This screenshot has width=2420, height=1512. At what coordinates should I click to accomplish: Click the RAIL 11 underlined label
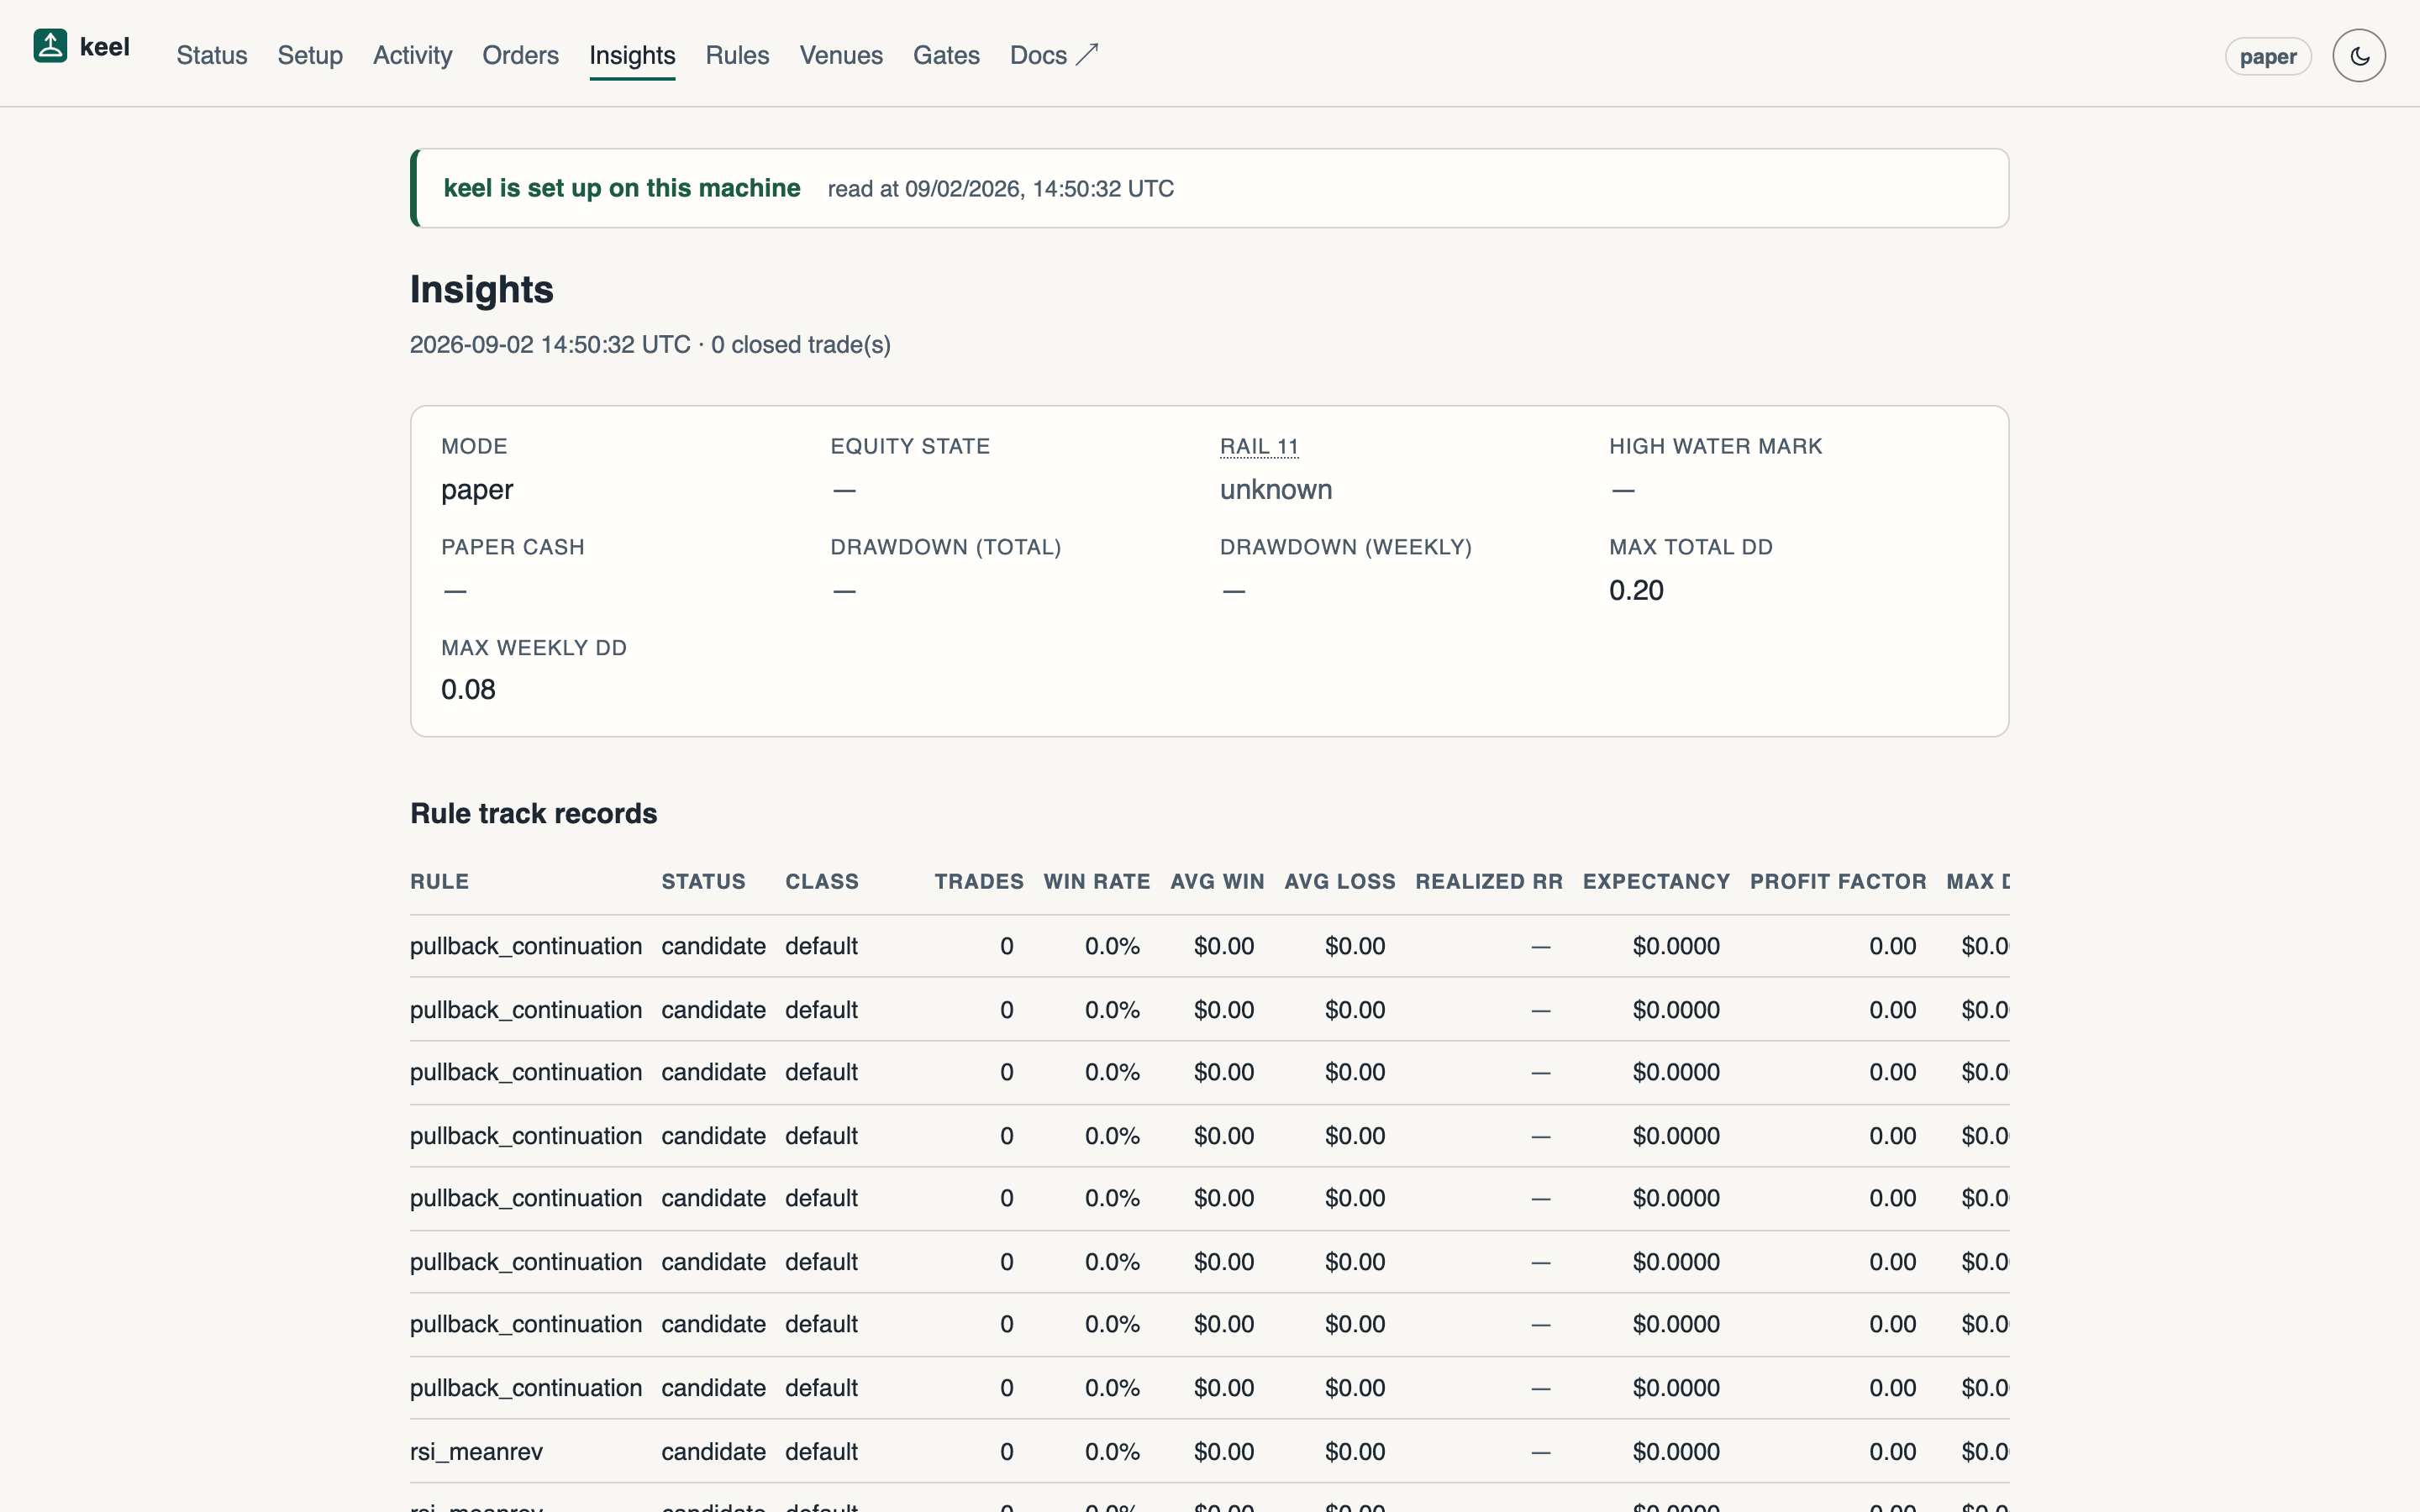pyautogui.click(x=1259, y=446)
